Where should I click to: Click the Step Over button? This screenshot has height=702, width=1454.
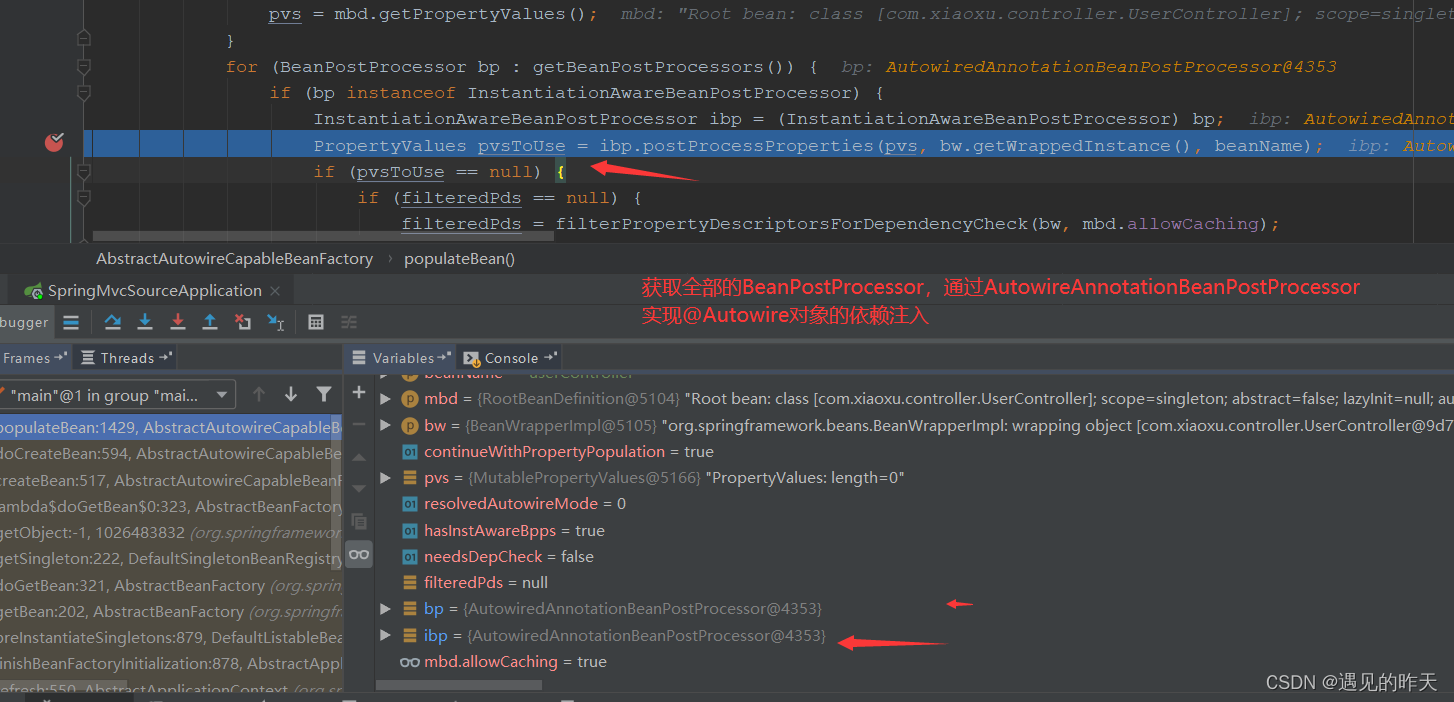[x=113, y=322]
